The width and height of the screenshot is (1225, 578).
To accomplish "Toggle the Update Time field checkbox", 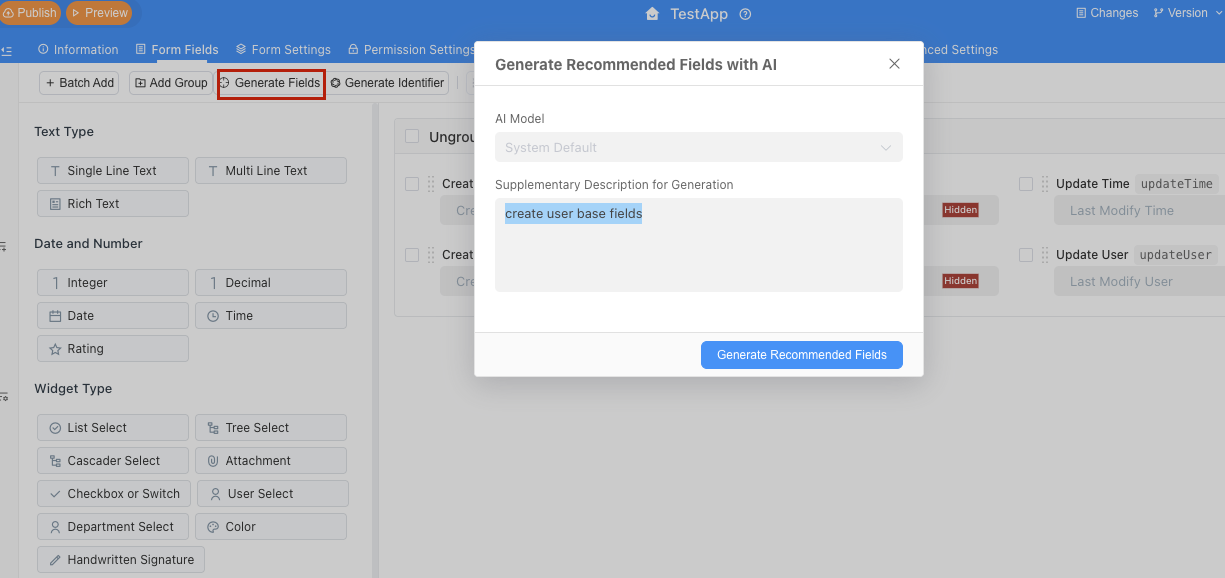I will [x=1026, y=184].
